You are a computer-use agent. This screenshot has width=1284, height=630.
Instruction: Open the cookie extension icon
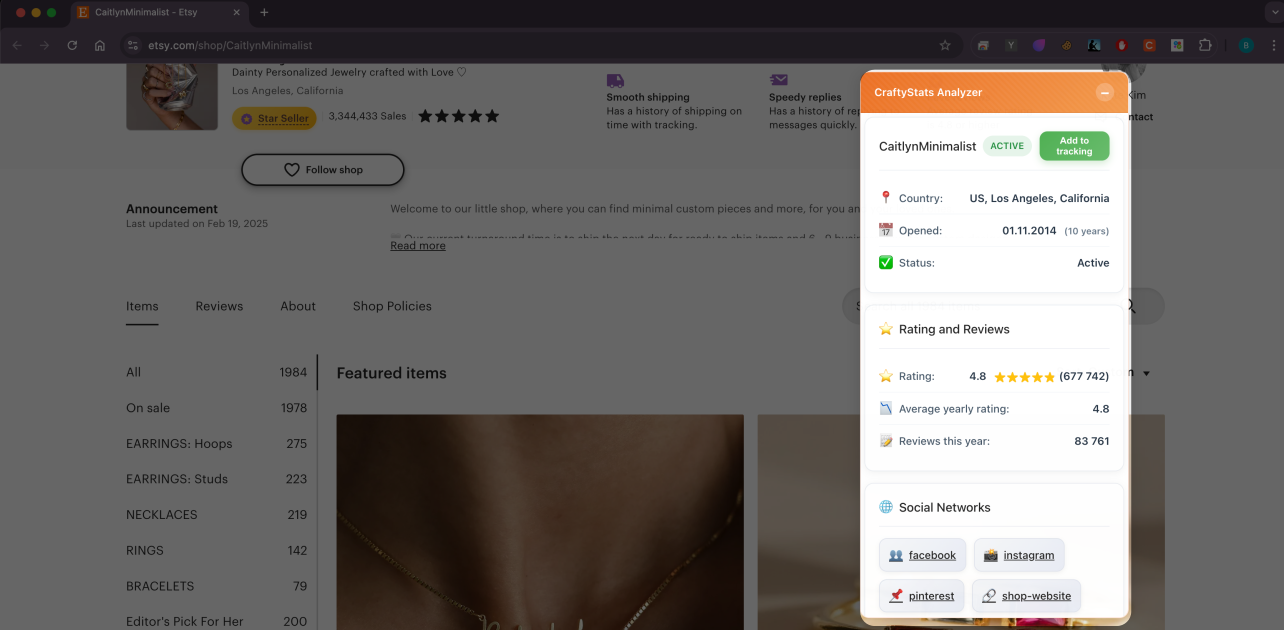click(x=1067, y=45)
